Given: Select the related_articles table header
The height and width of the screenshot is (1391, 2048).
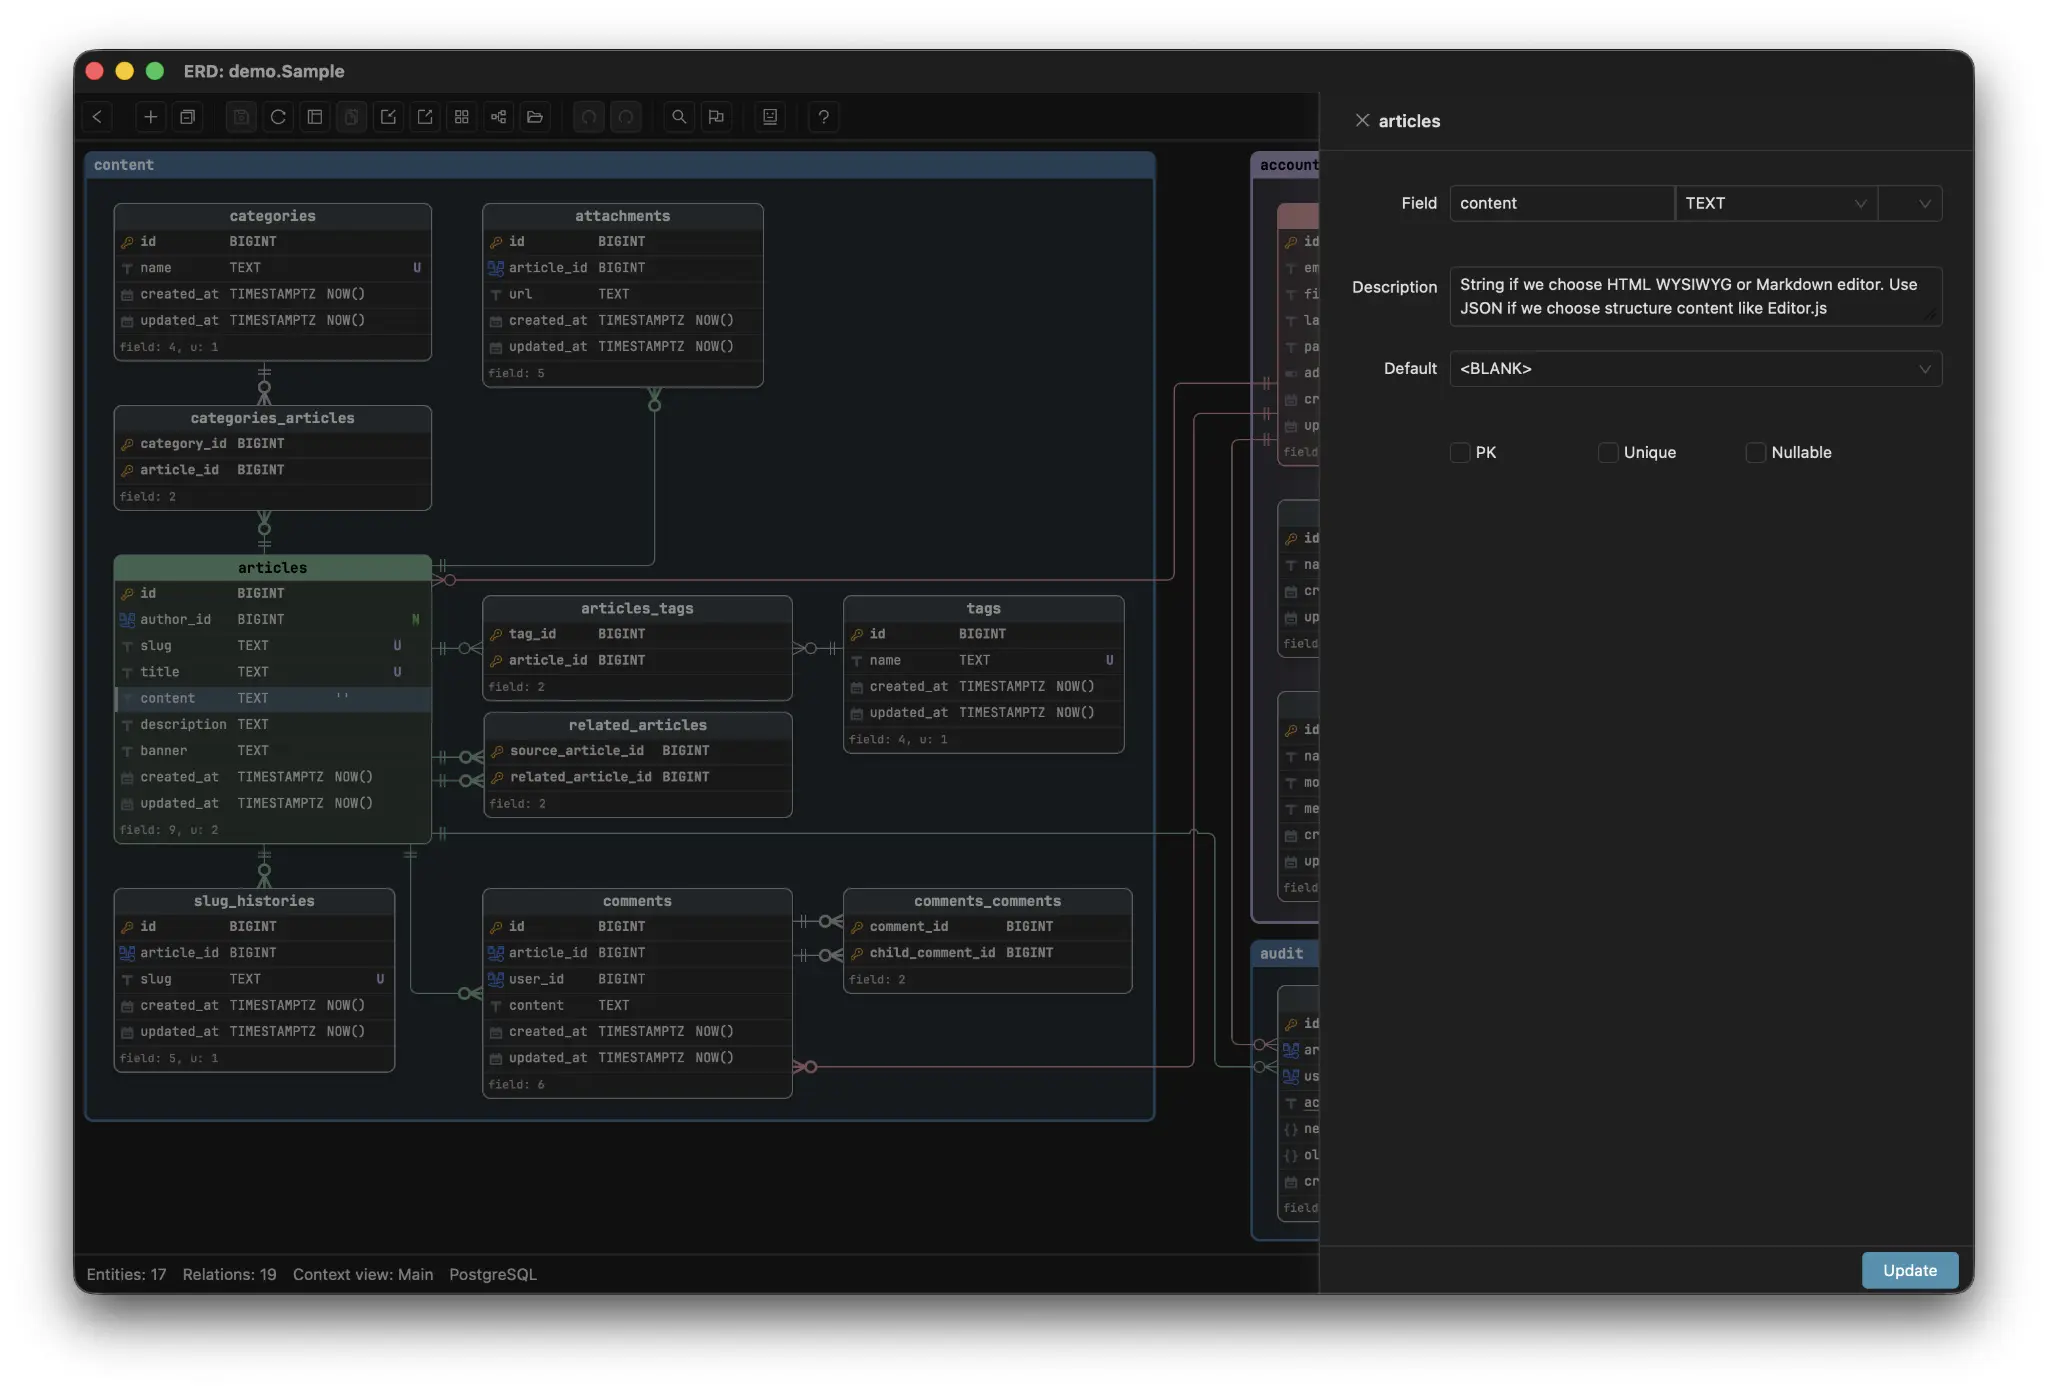Looking at the screenshot, I should point(638,725).
